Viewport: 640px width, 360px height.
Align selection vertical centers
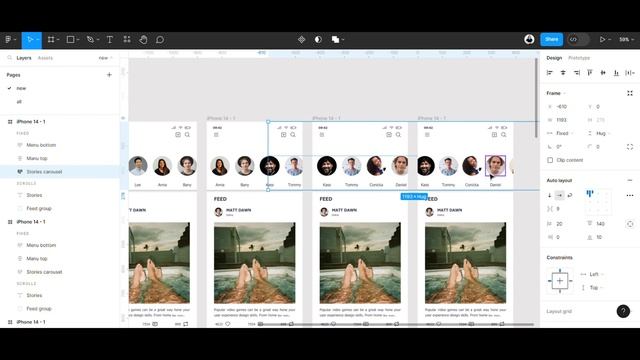(x=603, y=73)
